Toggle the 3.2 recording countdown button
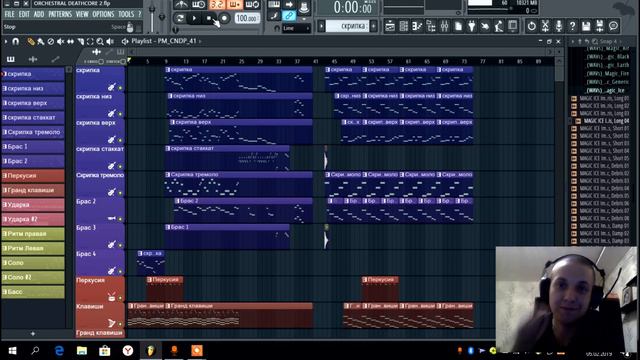 [216, 5]
